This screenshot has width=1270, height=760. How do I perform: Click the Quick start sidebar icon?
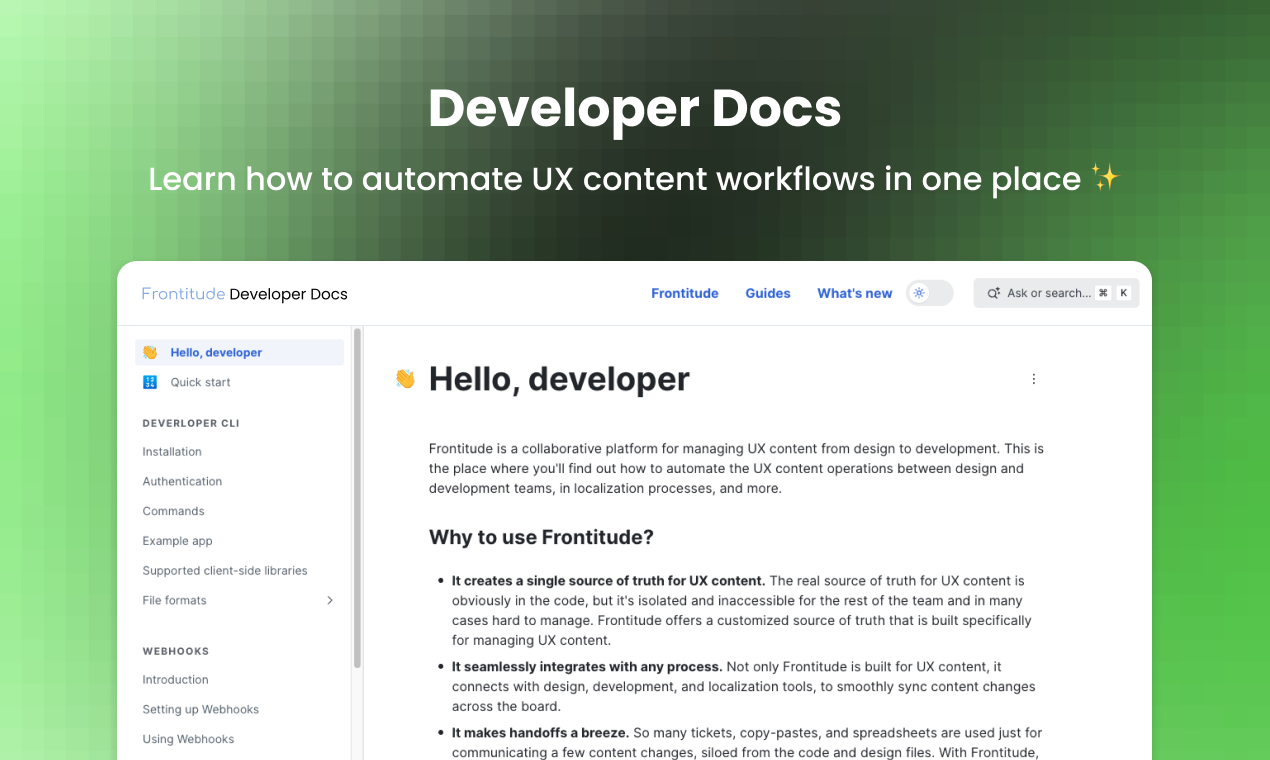point(150,382)
